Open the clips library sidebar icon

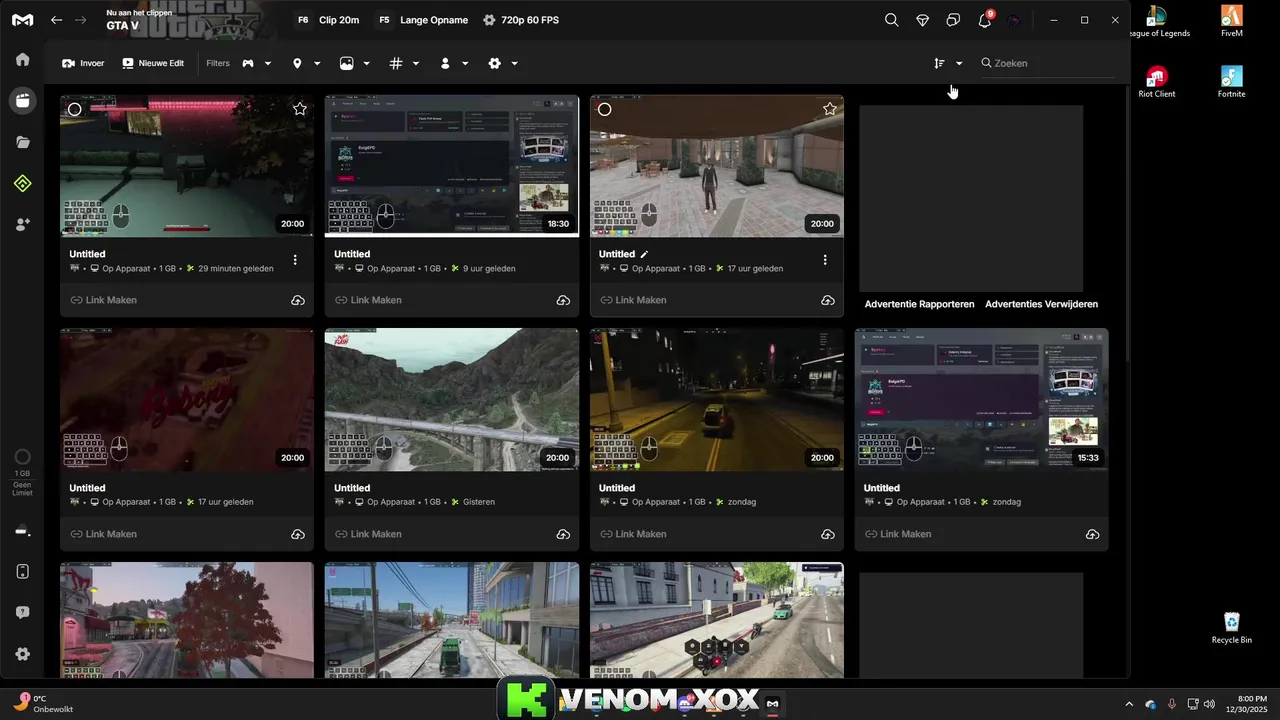click(22, 101)
